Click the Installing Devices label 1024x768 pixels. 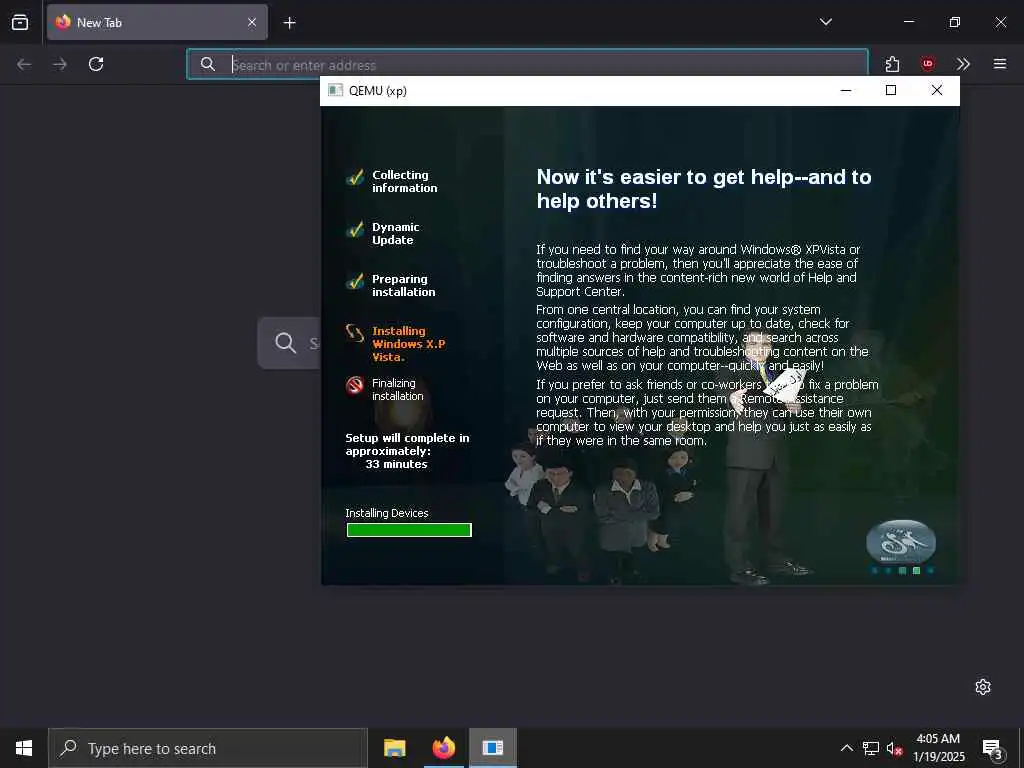pos(387,513)
